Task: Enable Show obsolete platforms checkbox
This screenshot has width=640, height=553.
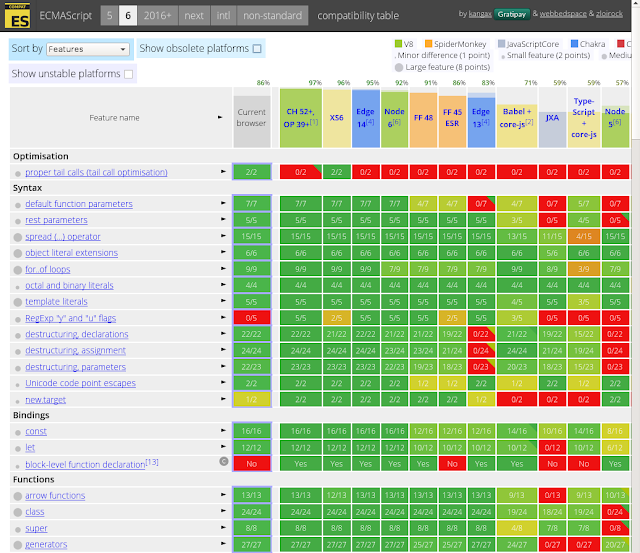Action: coord(257,49)
